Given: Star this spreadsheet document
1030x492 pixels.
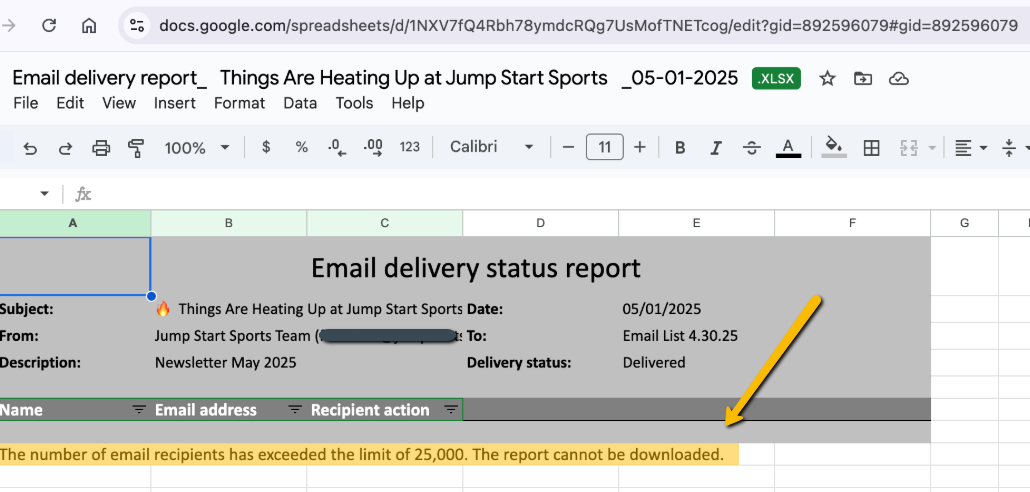Looking at the screenshot, I should pyautogui.click(x=828, y=79).
